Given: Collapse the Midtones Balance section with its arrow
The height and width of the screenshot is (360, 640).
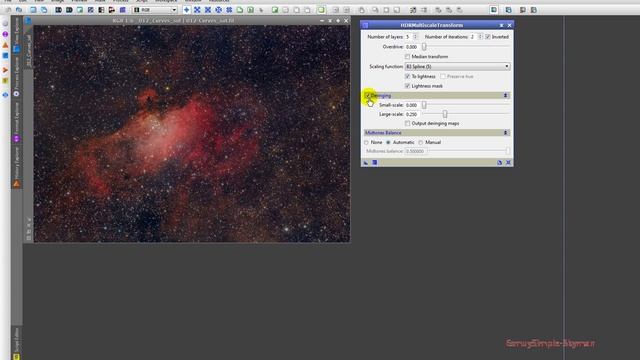Looking at the screenshot, I should click(x=505, y=133).
